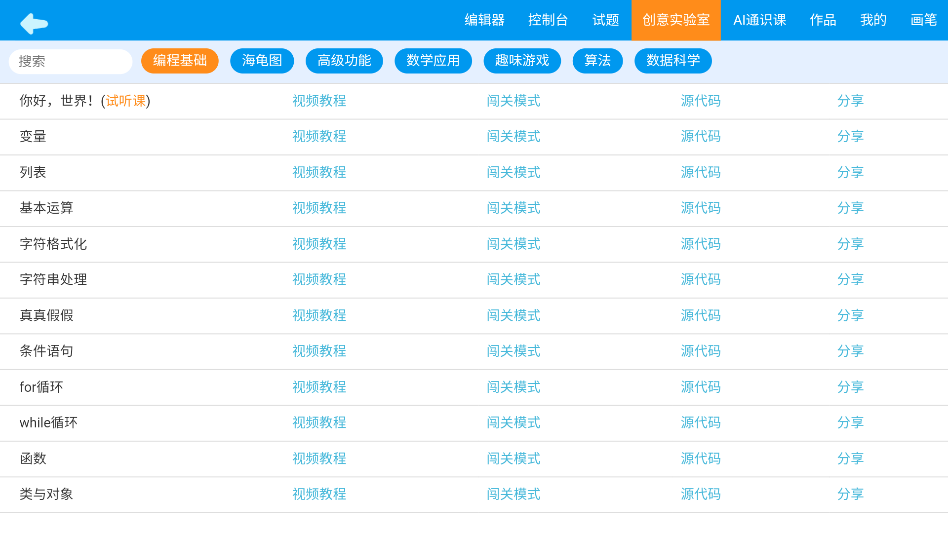Switch to AI通识课 in navigation bar
The image size is (948, 533).
(x=759, y=20)
